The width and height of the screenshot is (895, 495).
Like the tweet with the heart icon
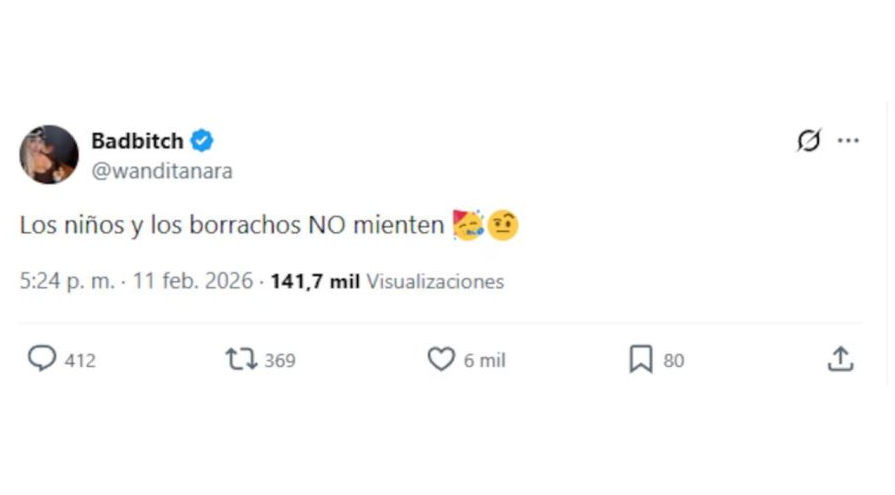tap(441, 359)
